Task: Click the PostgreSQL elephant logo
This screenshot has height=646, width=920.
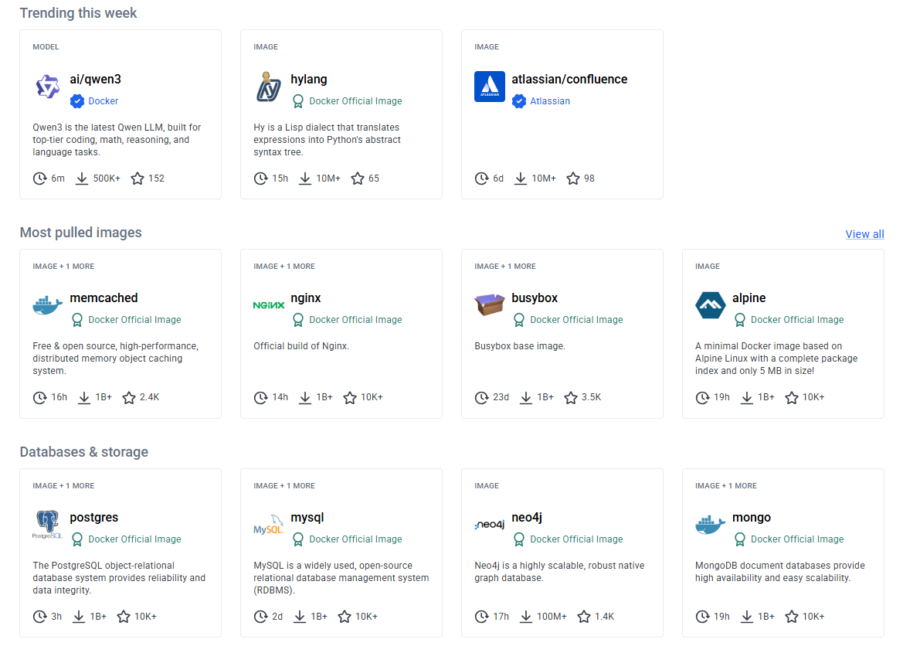Action: pyautogui.click(x=47, y=525)
